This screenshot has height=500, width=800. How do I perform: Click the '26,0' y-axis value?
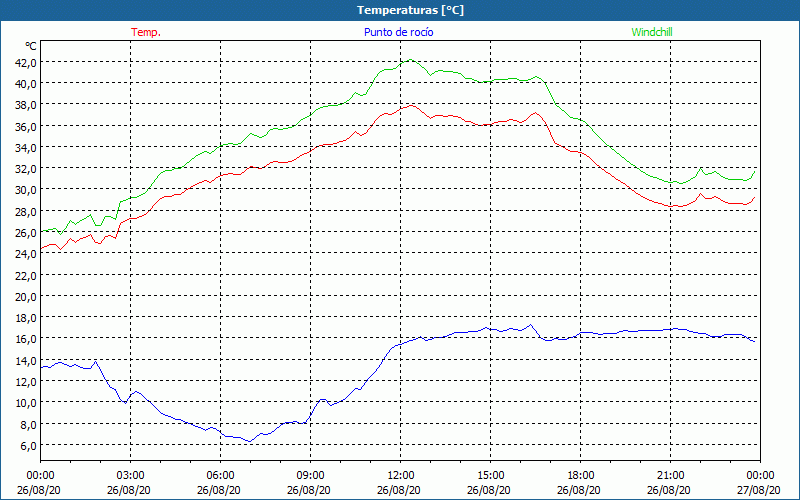click(27, 232)
